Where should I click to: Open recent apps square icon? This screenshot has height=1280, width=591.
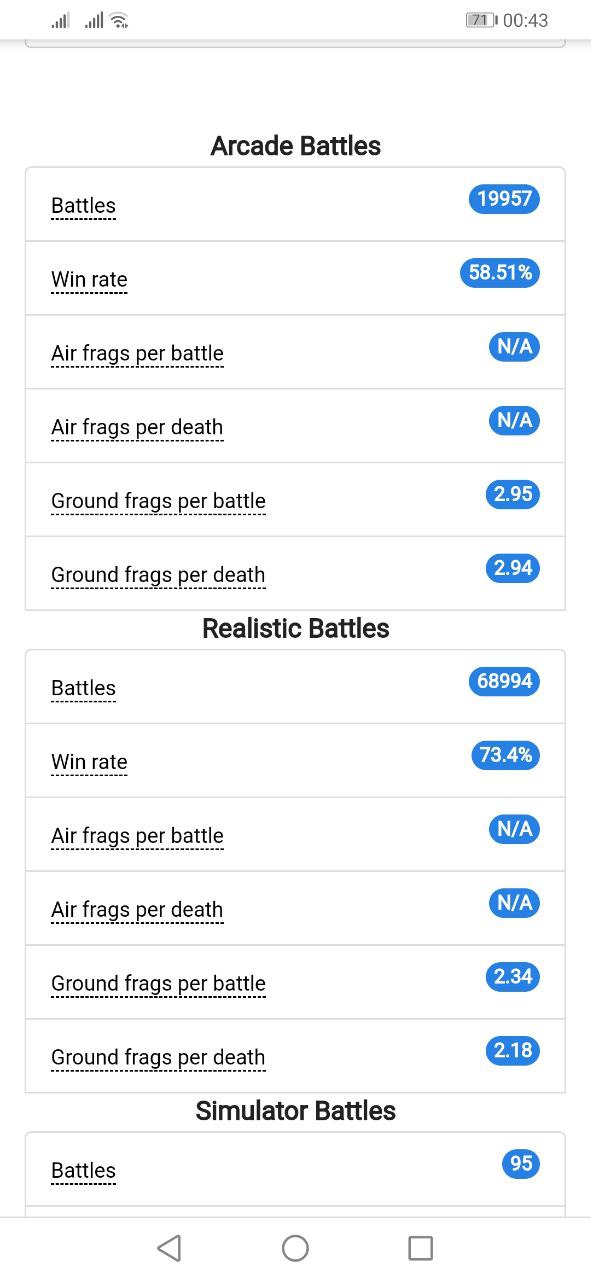(x=421, y=1247)
